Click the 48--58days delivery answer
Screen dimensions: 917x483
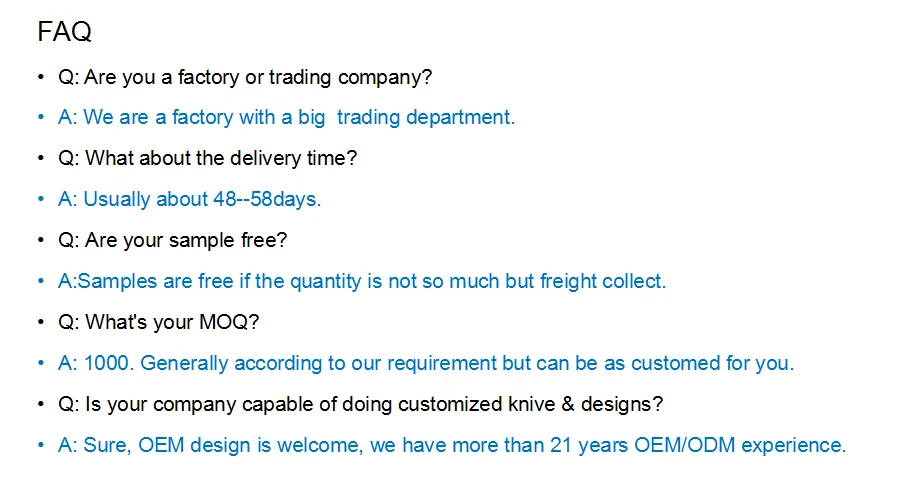point(189,199)
